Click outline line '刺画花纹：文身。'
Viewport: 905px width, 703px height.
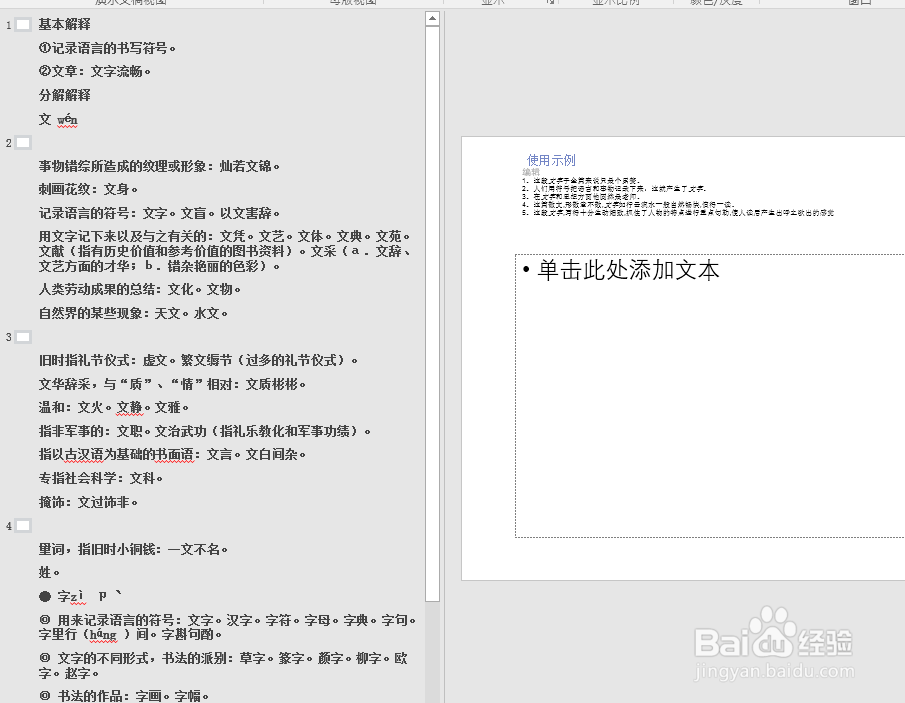[x=88, y=189]
